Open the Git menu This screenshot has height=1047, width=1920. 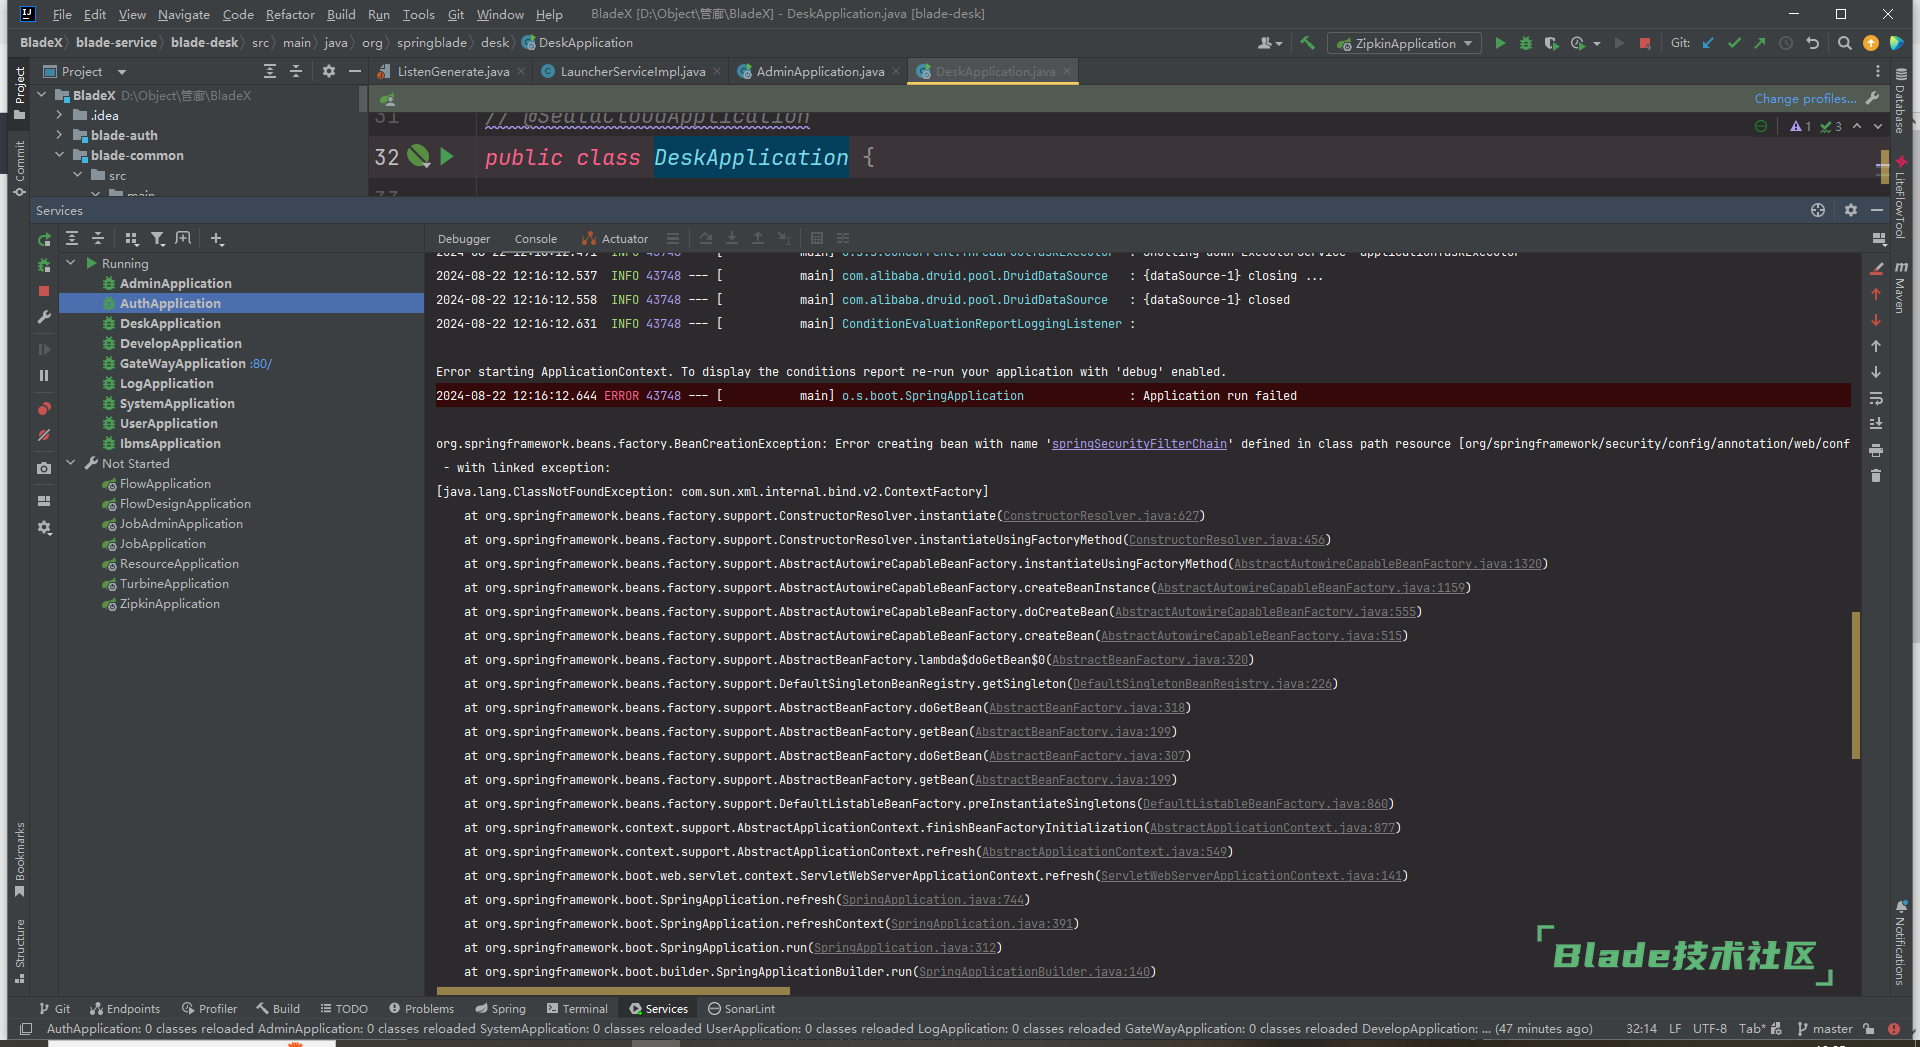click(x=456, y=14)
